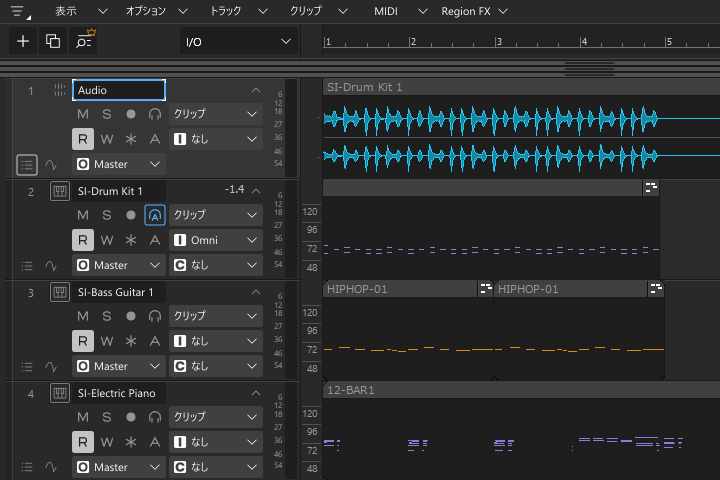The width and height of the screenshot is (720, 480).
Task: Open automation lanes for SI-Bass Guitar 1
Action: [51, 367]
